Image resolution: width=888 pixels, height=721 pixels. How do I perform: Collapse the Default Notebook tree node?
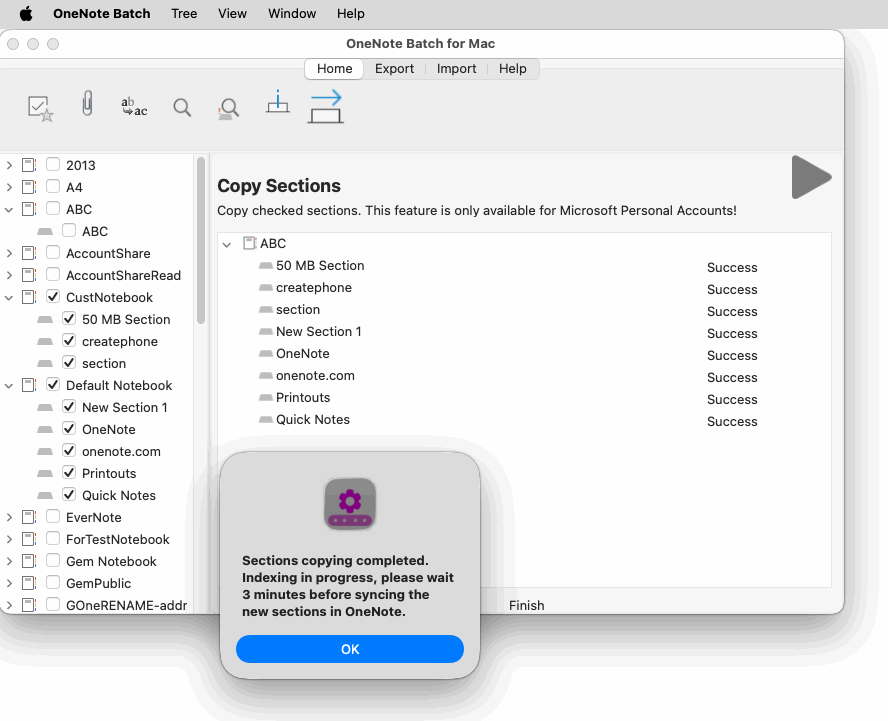[x=9, y=385]
